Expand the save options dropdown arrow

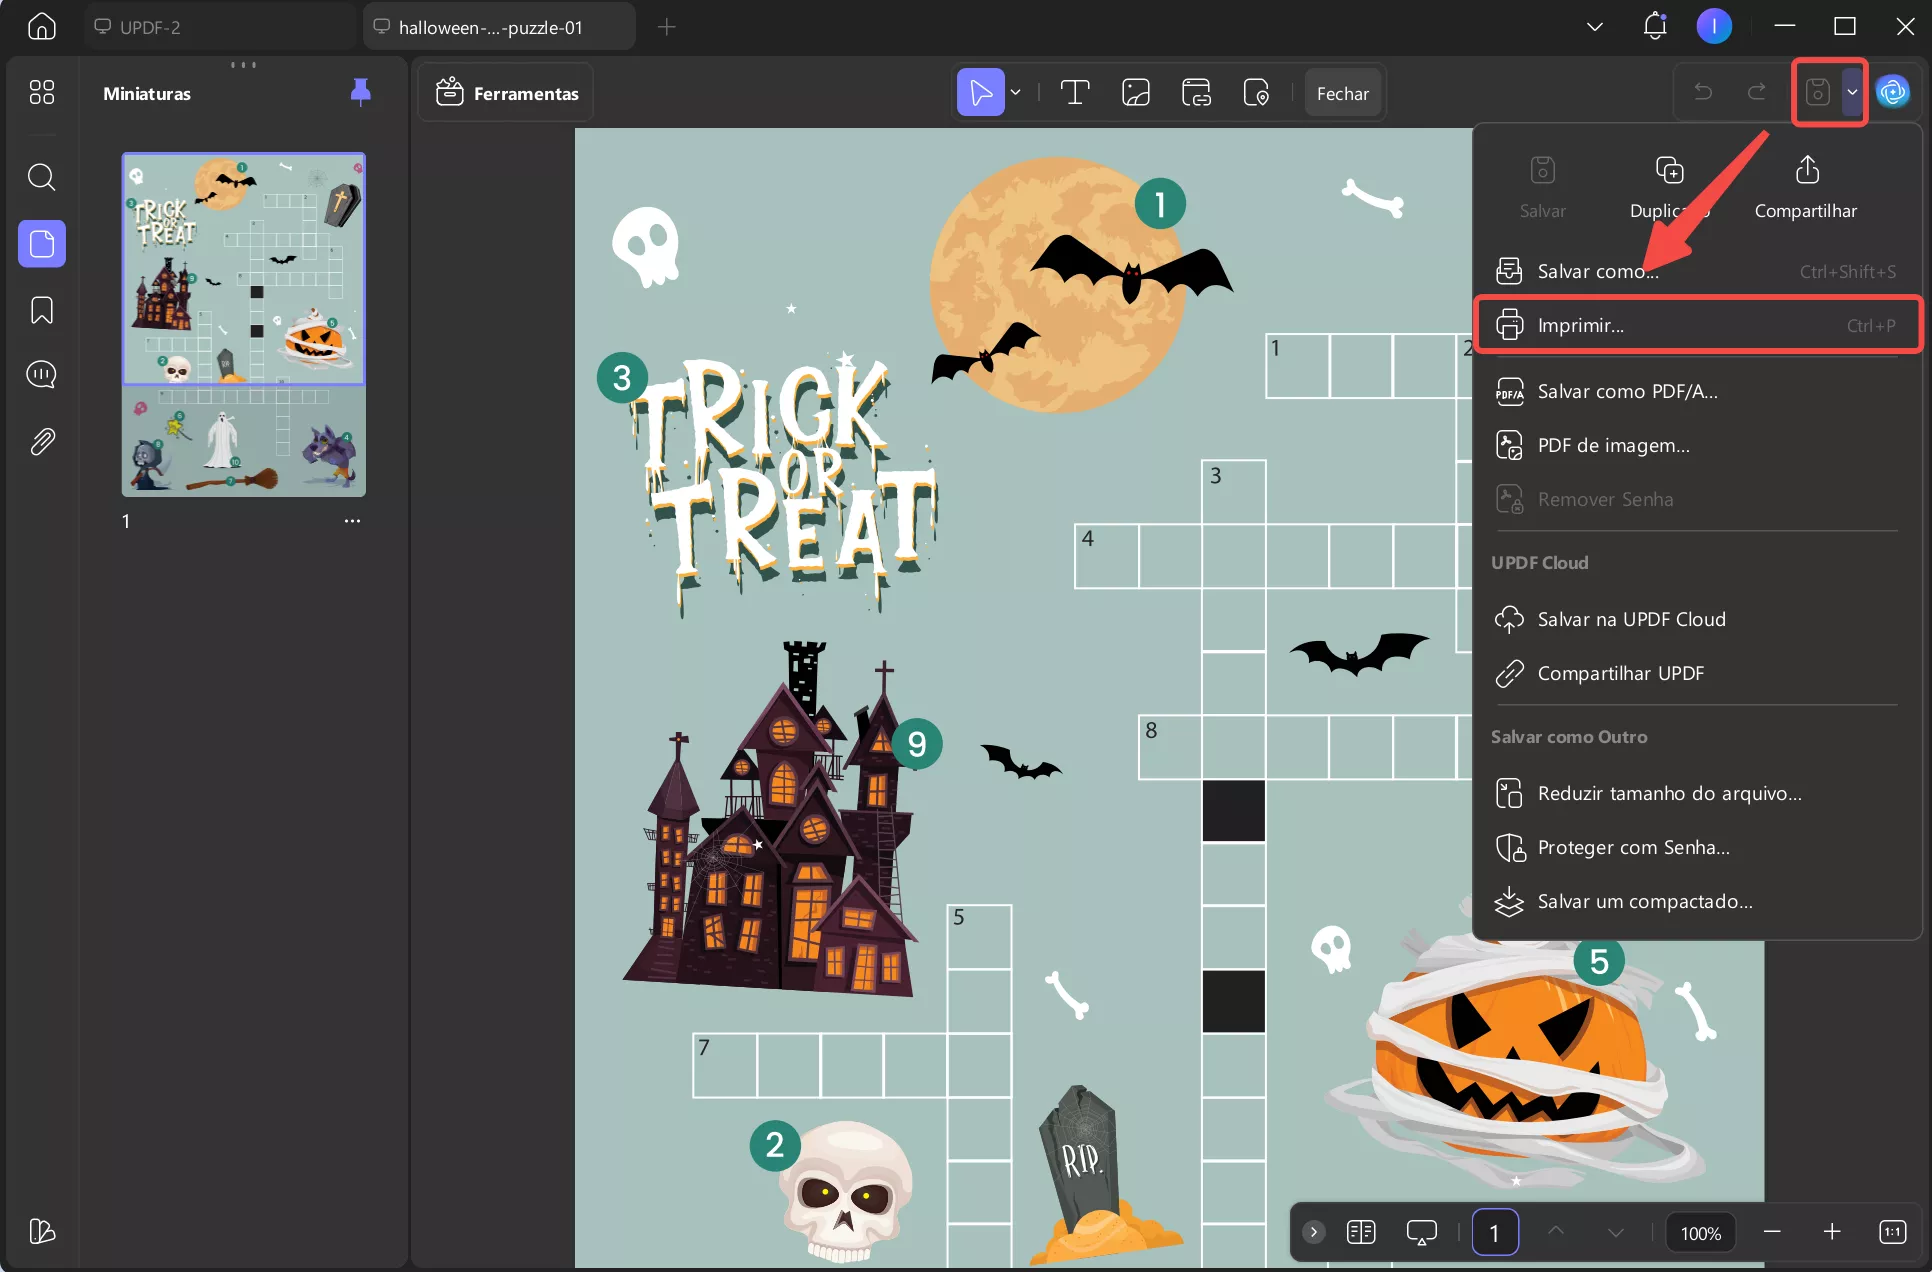tap(1852, 92)
